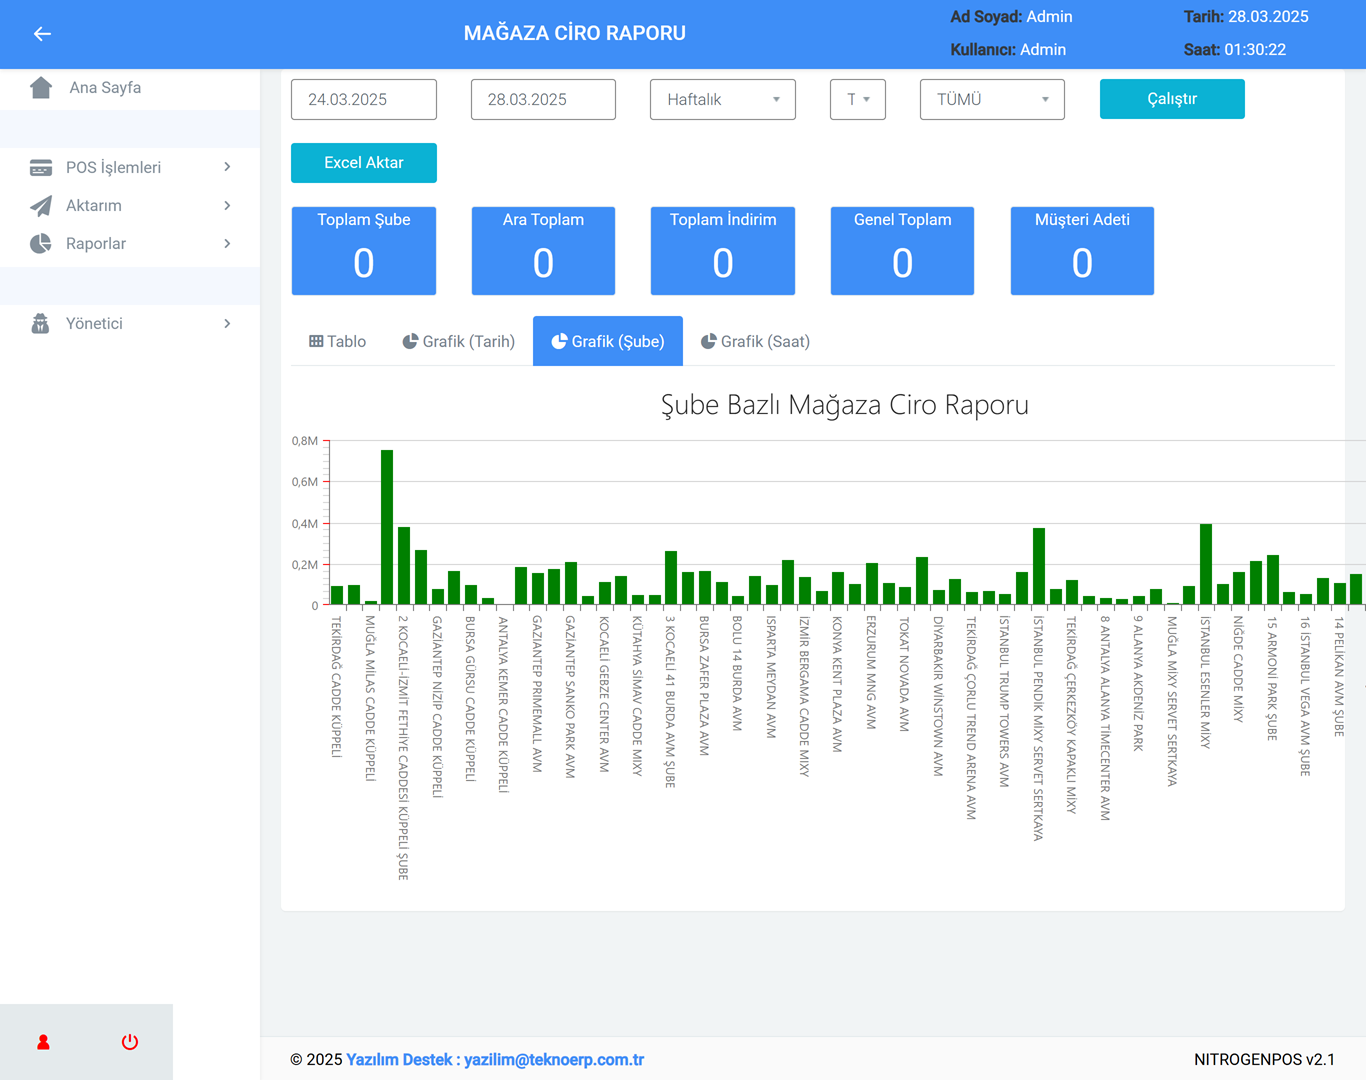Viewport: 1366px width, 1080px height.
Task: Click the Müşteri Adeti summary card
Action: pyautogui.click(x=1082, y=251)
